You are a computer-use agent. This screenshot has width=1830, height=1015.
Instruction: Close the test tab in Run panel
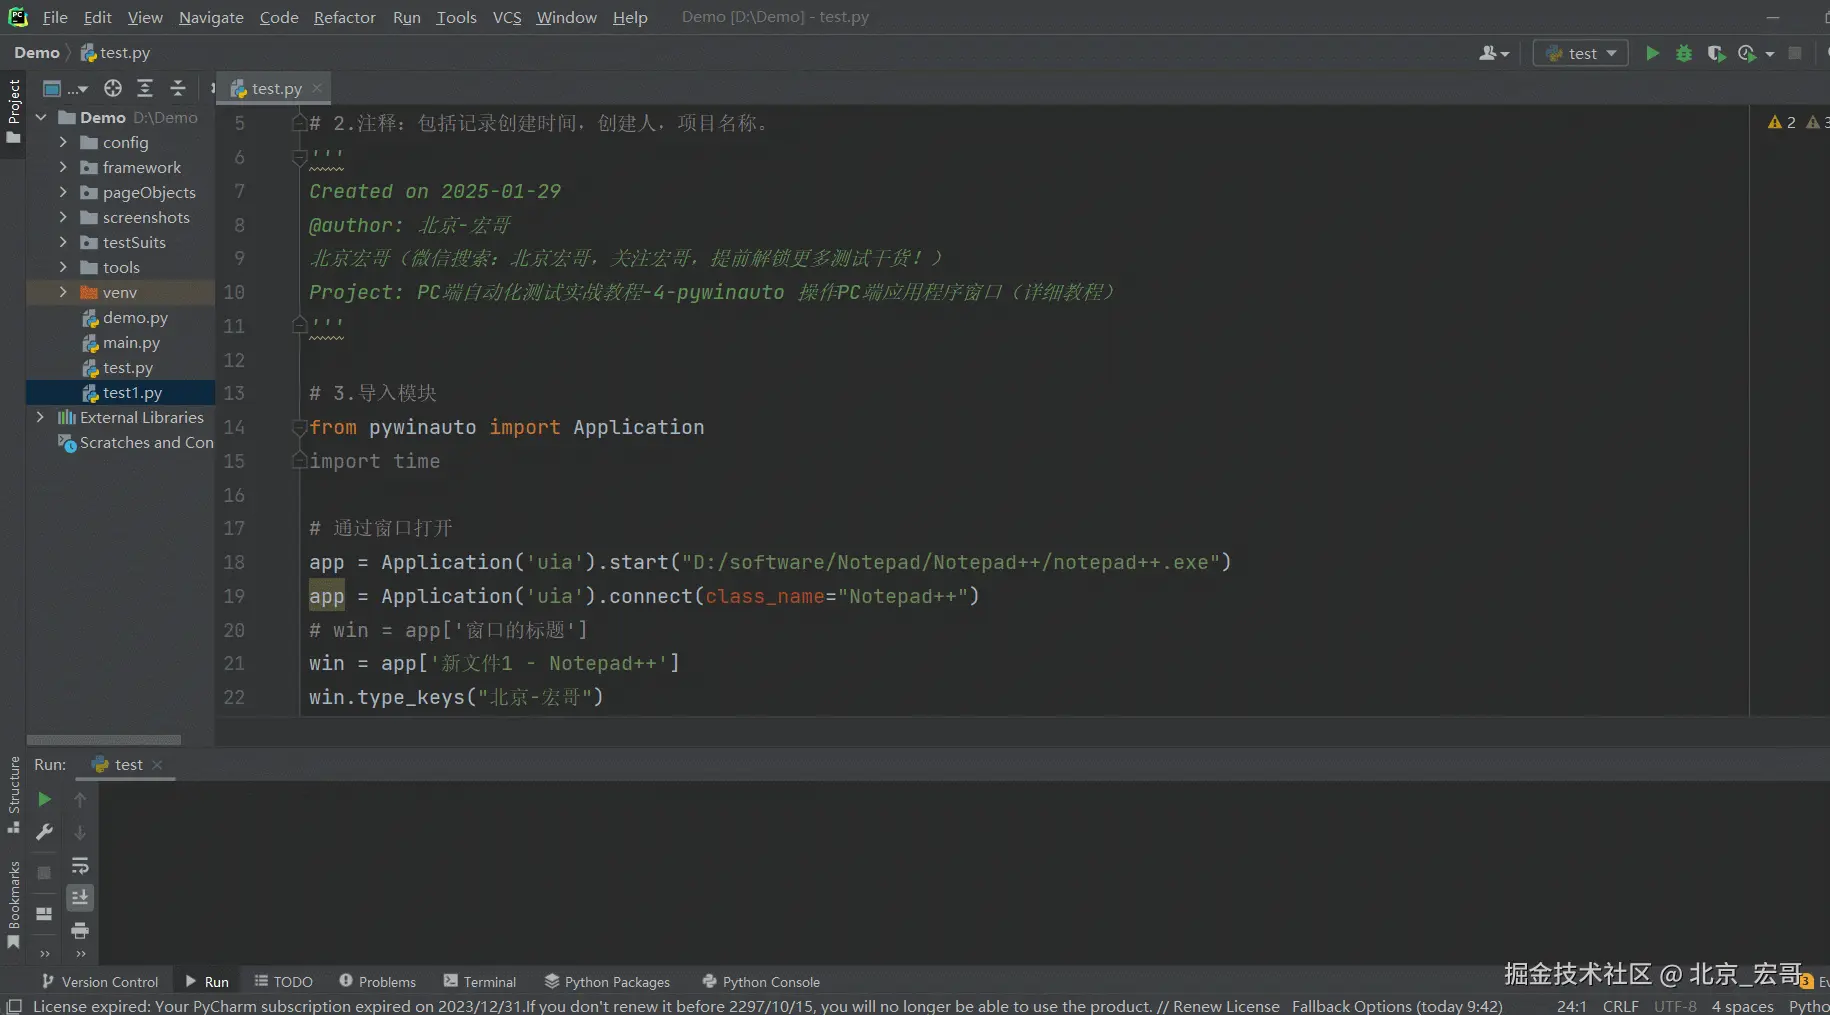coord(157,765)
